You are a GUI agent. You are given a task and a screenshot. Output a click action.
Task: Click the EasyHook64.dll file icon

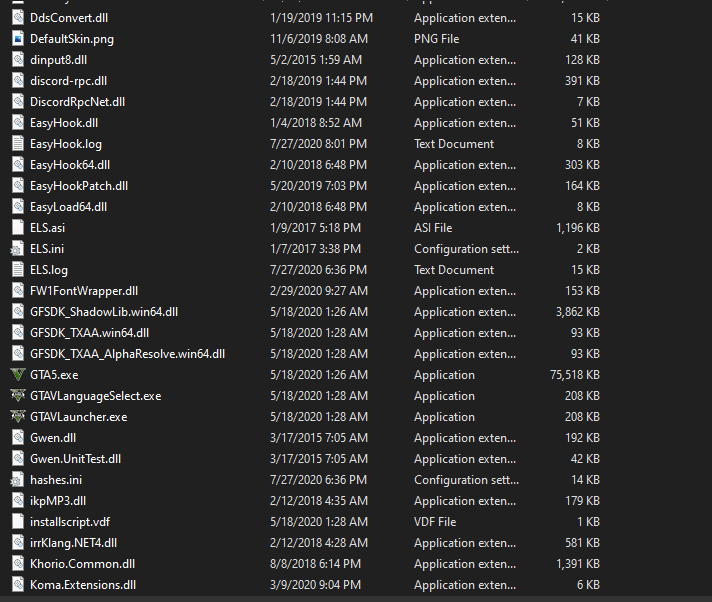[18, 165]
